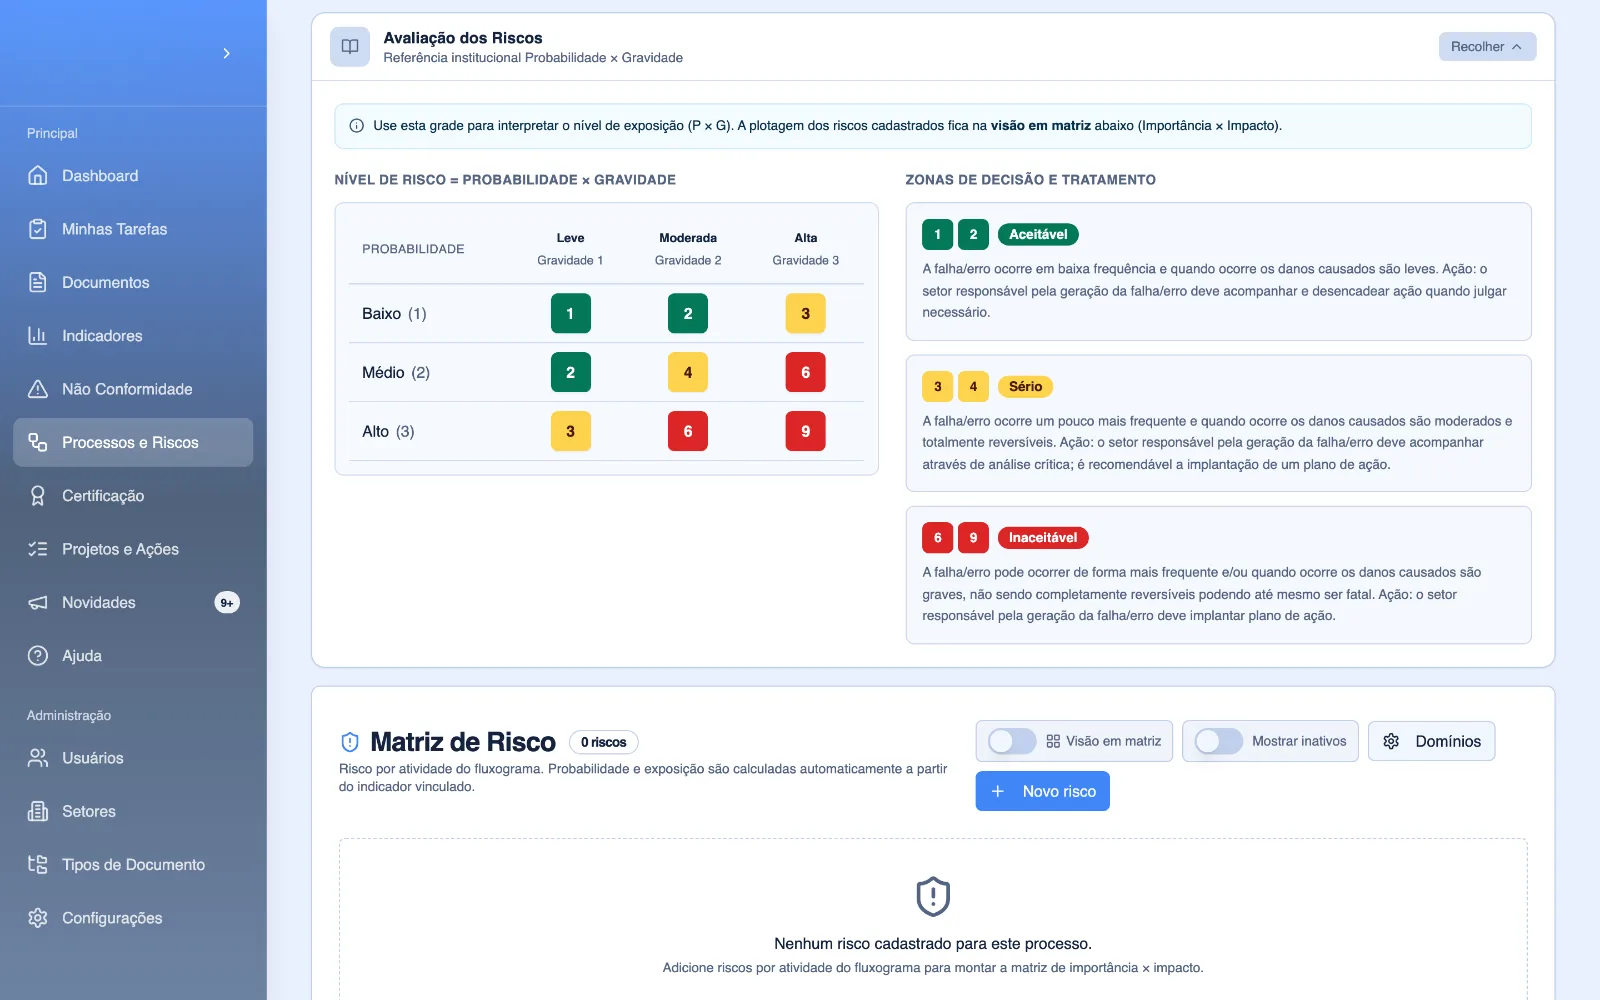Click the Não Conformidade warning triangle icon
This screenshot has width=1600, height=1000.
(x=38, y=389)
